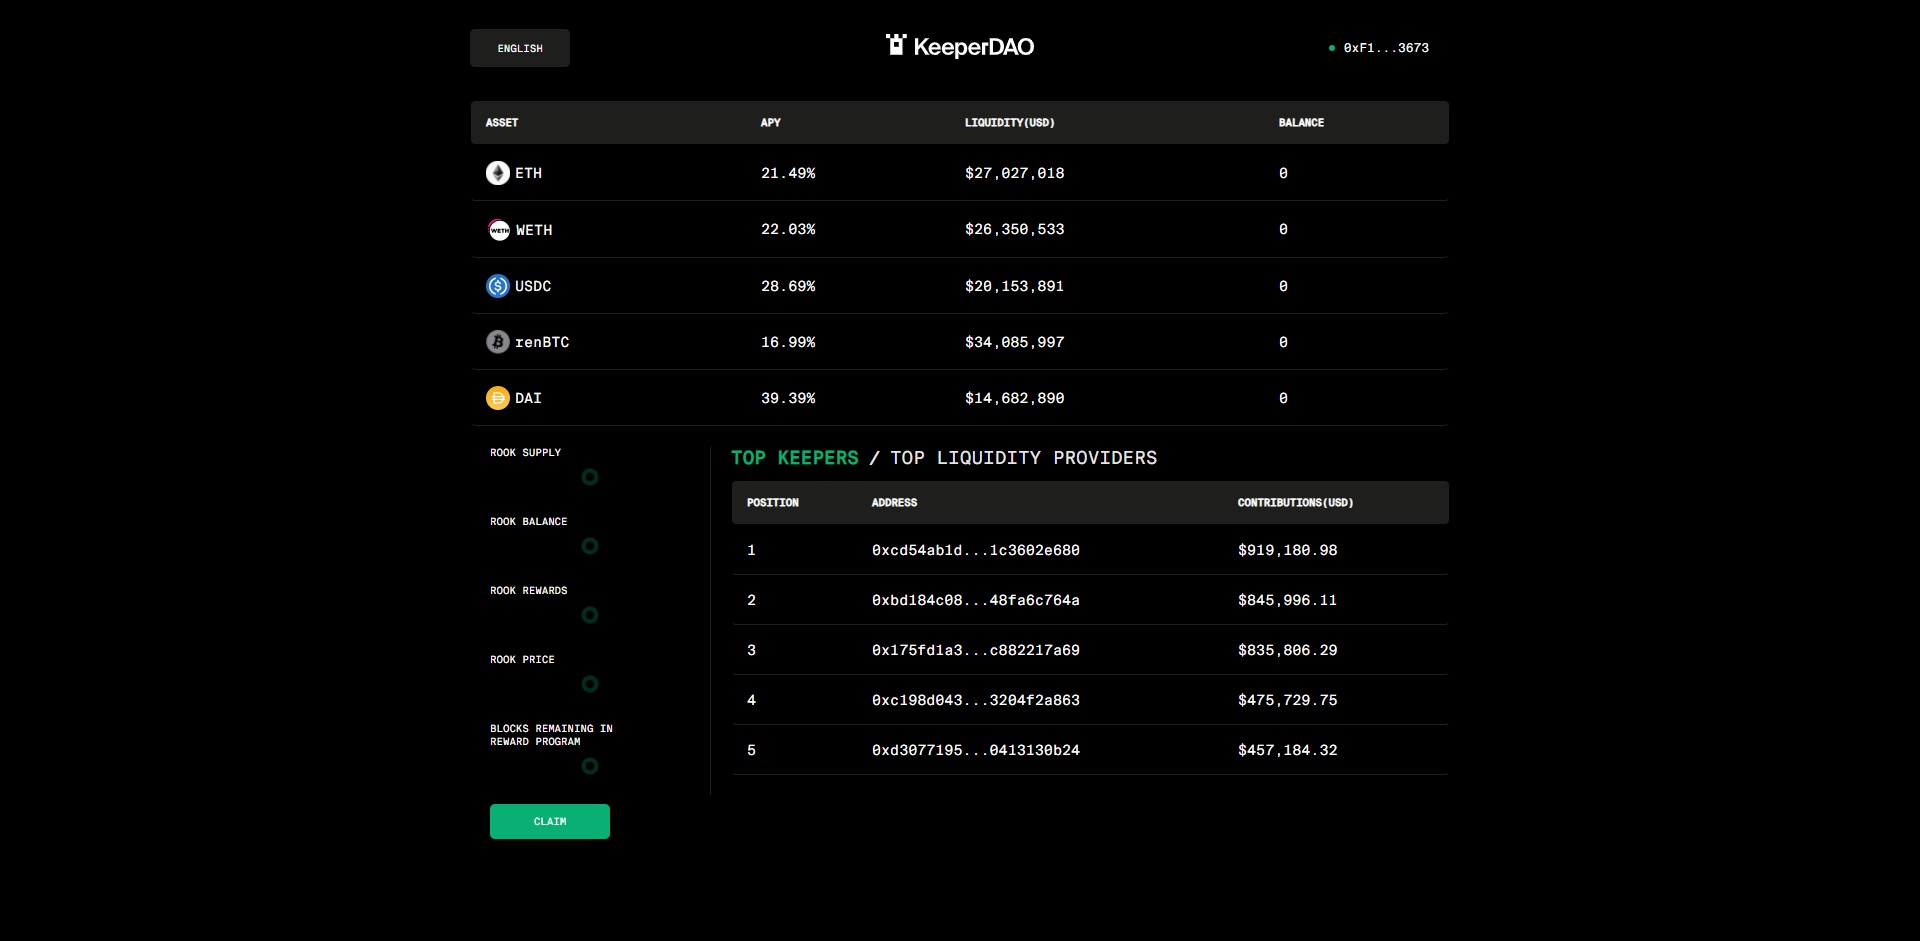
Task: Click contribution amount $919,180.98
Action: coord(1288,550)
